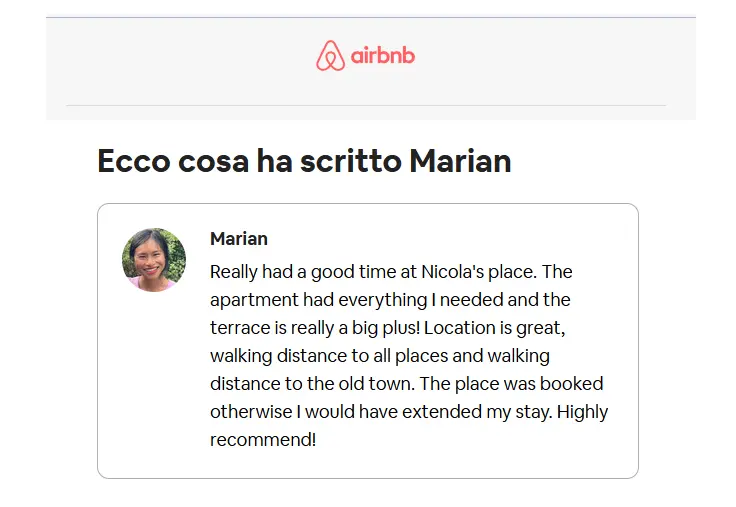Open Marian's circular profile photo
This screenshot has height=507, width=736.
[154, 260]
